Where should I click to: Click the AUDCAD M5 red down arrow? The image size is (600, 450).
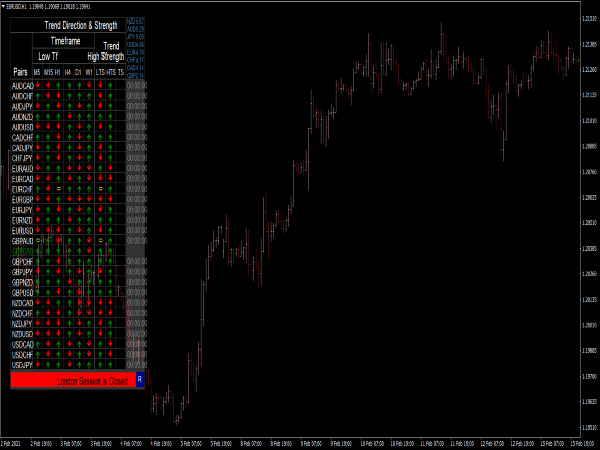pos(38,85)
